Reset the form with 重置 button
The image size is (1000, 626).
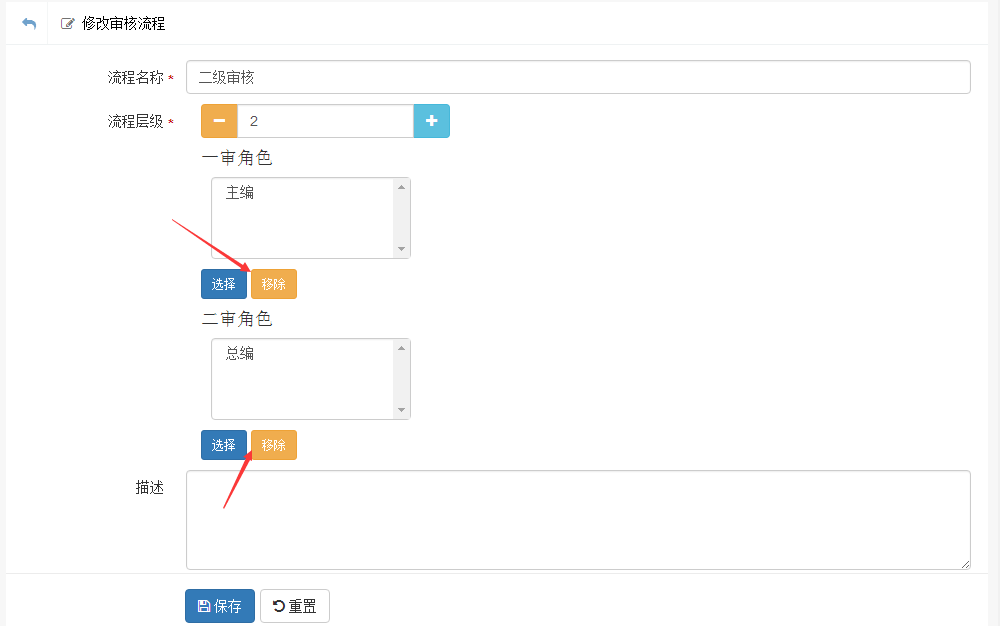(x=295, y=606)
